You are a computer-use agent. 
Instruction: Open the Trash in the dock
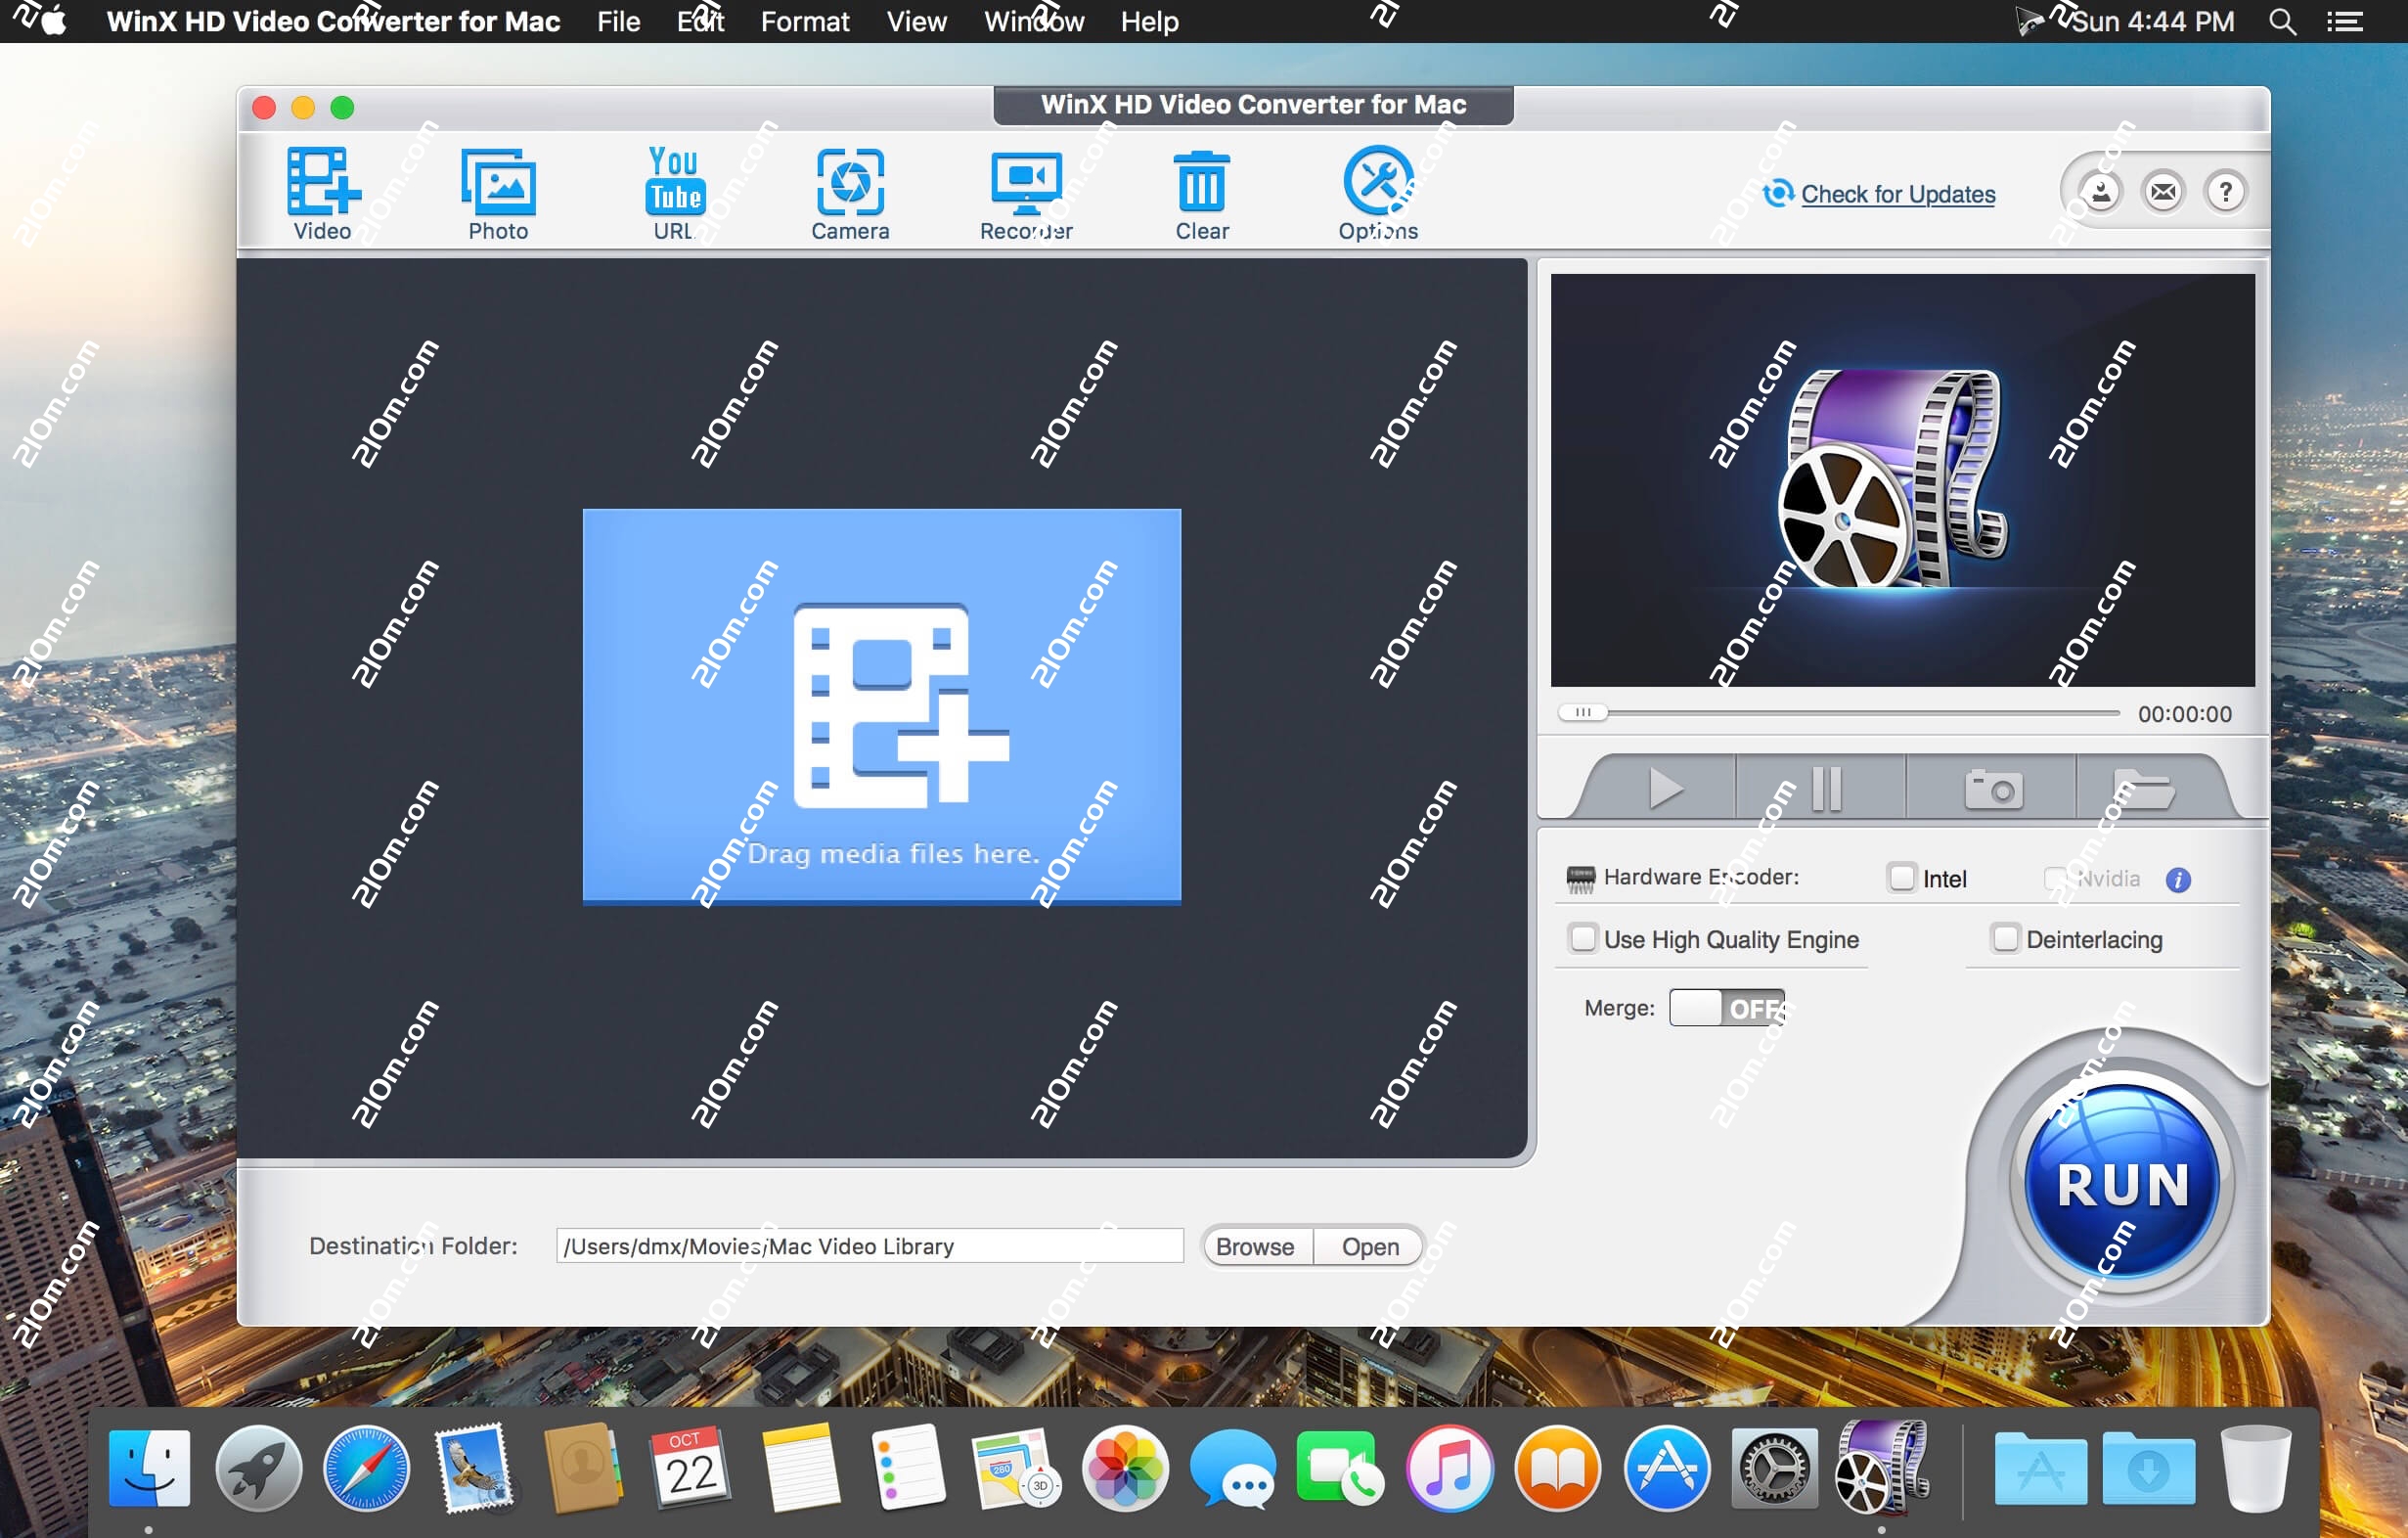pos(2255,1468)
